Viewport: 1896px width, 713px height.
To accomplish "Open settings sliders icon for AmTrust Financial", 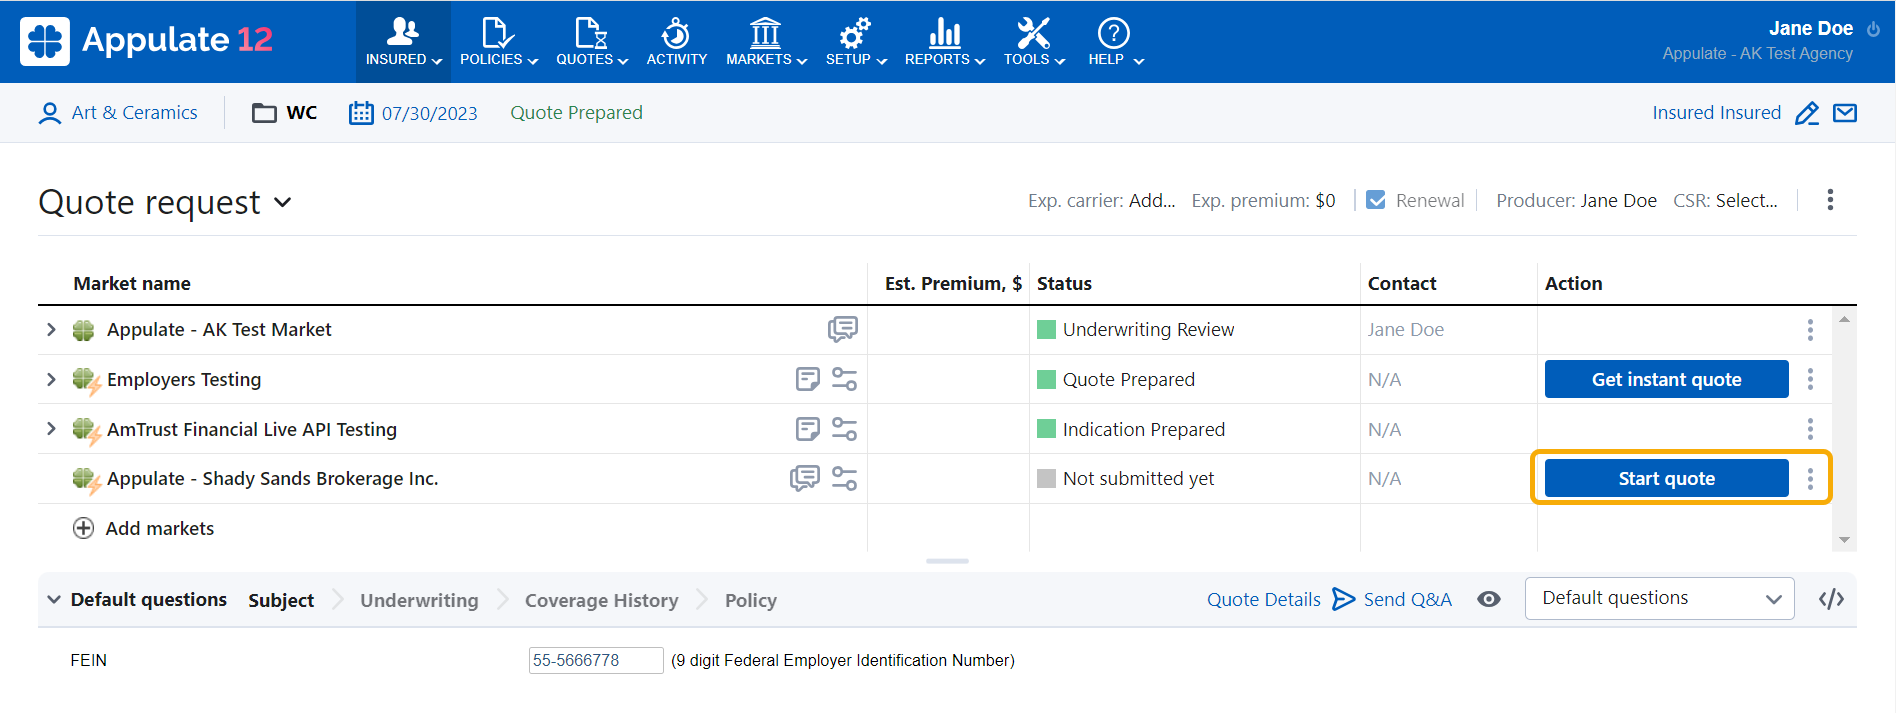I will (844, 429).
